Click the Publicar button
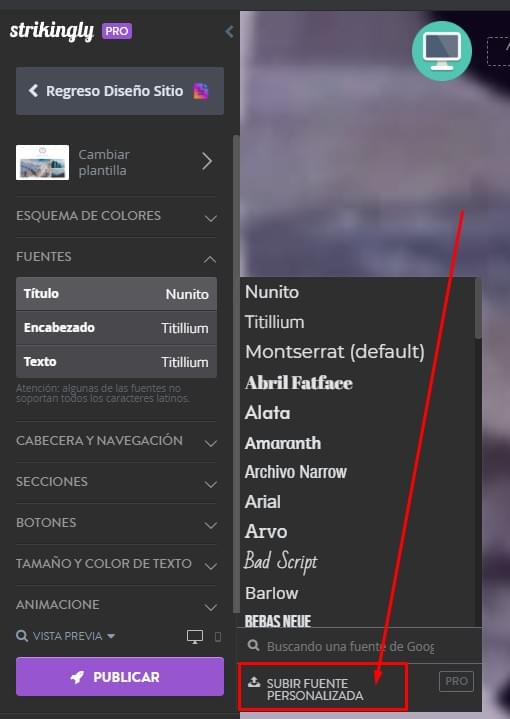The image size is (510, 719). point(120,677)
